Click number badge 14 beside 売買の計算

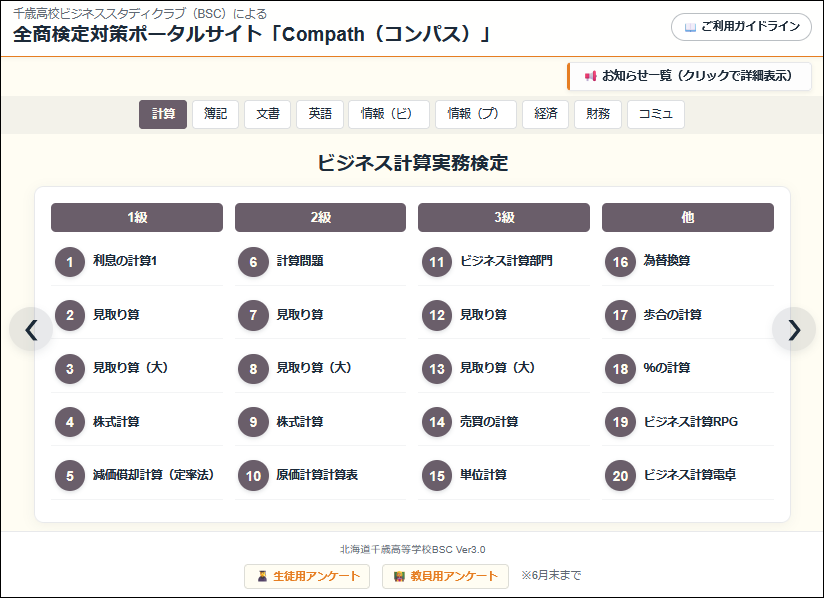coord(437,422)
